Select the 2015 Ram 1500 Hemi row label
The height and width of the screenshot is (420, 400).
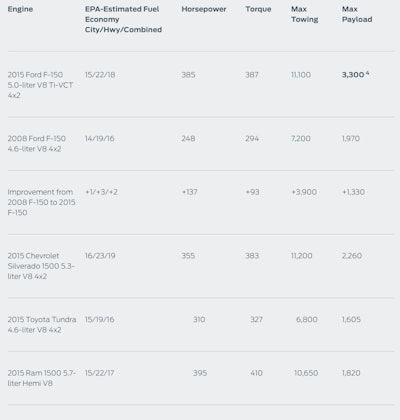pyautogui.click(x=42, y=378)
